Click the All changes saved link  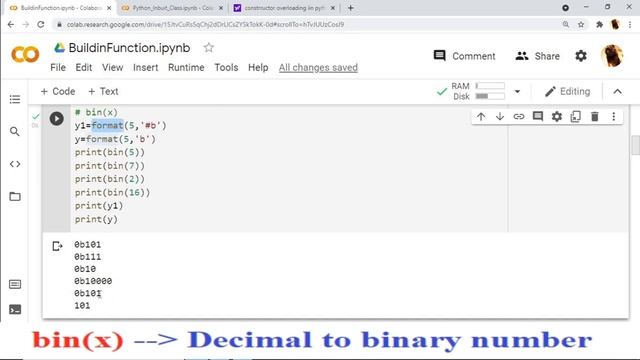click(x=318, y=67)
